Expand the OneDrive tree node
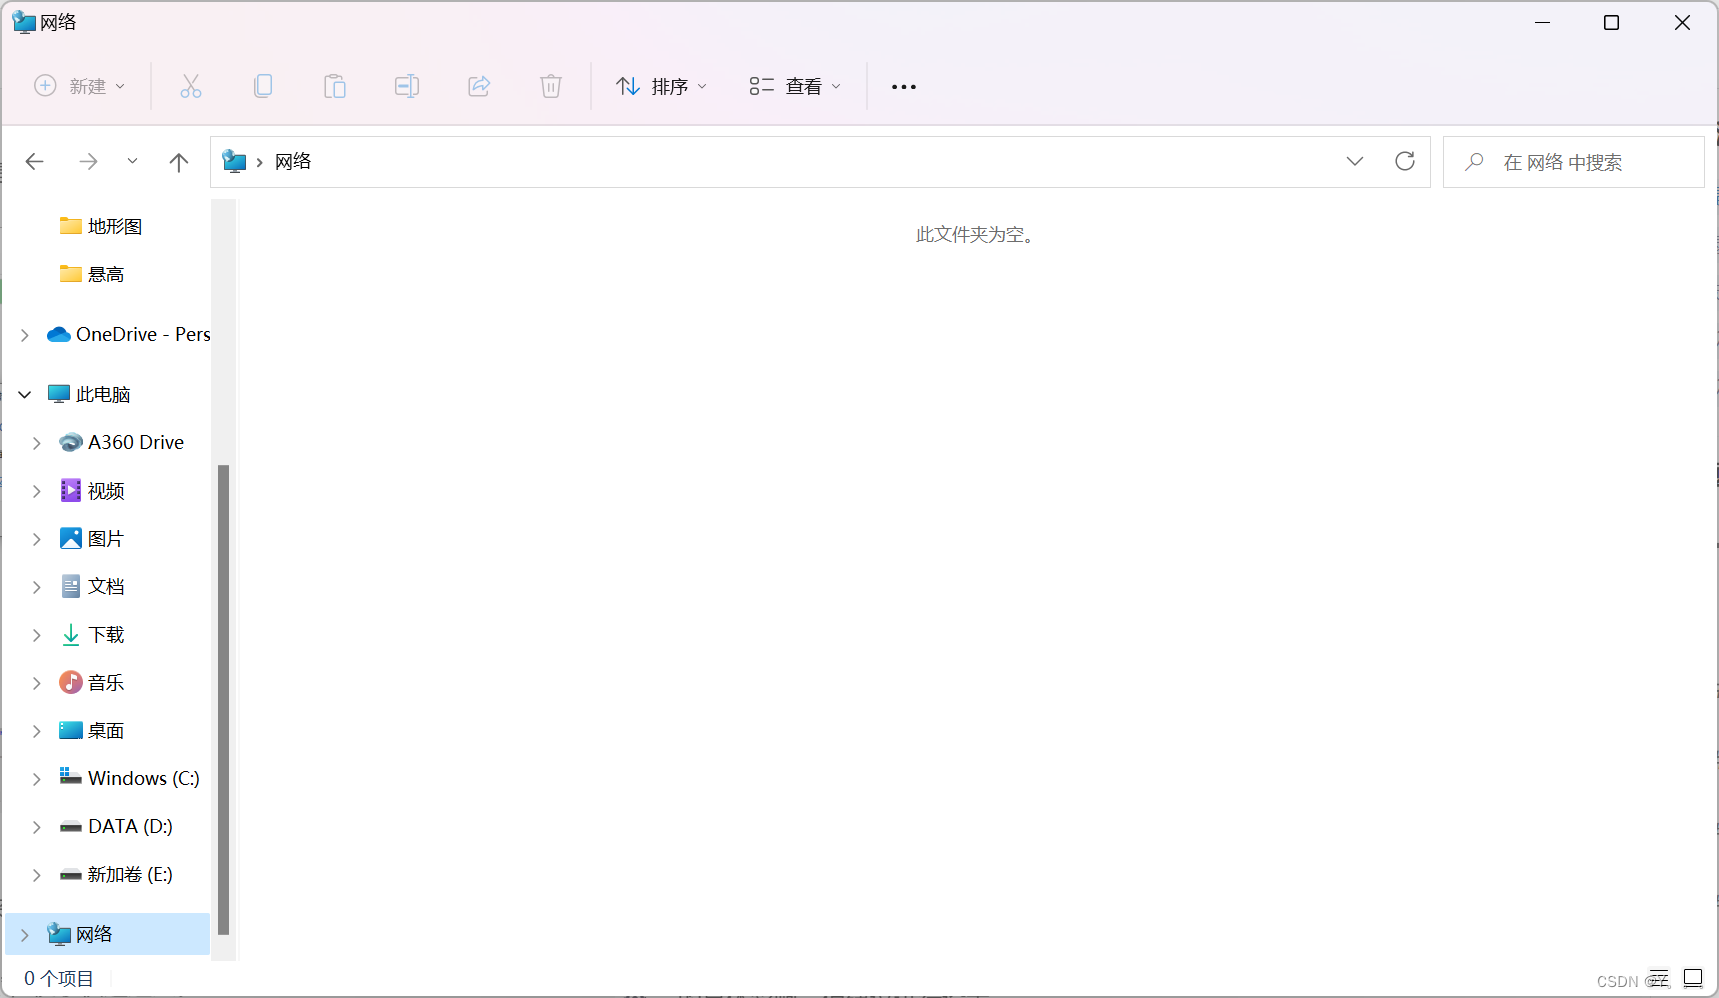 click(x=25, y=335)
